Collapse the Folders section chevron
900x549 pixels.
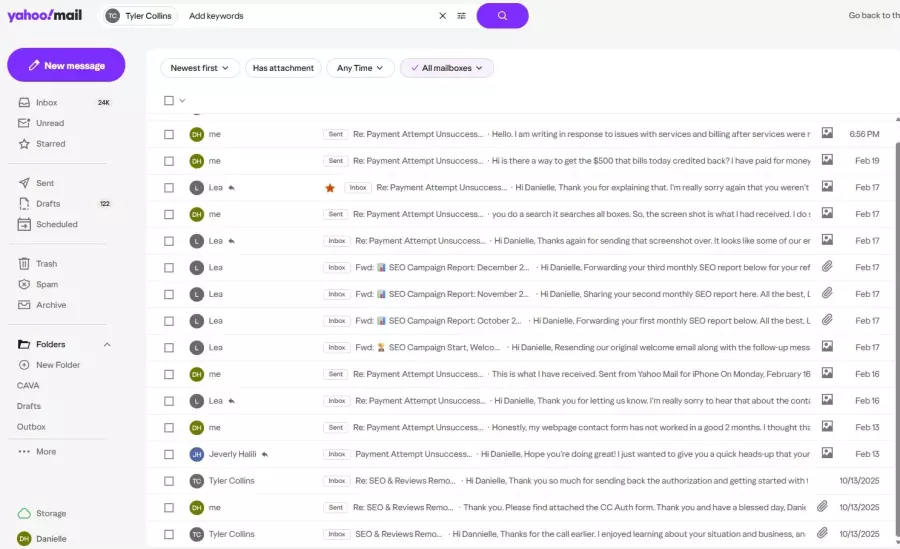[107, 344]
